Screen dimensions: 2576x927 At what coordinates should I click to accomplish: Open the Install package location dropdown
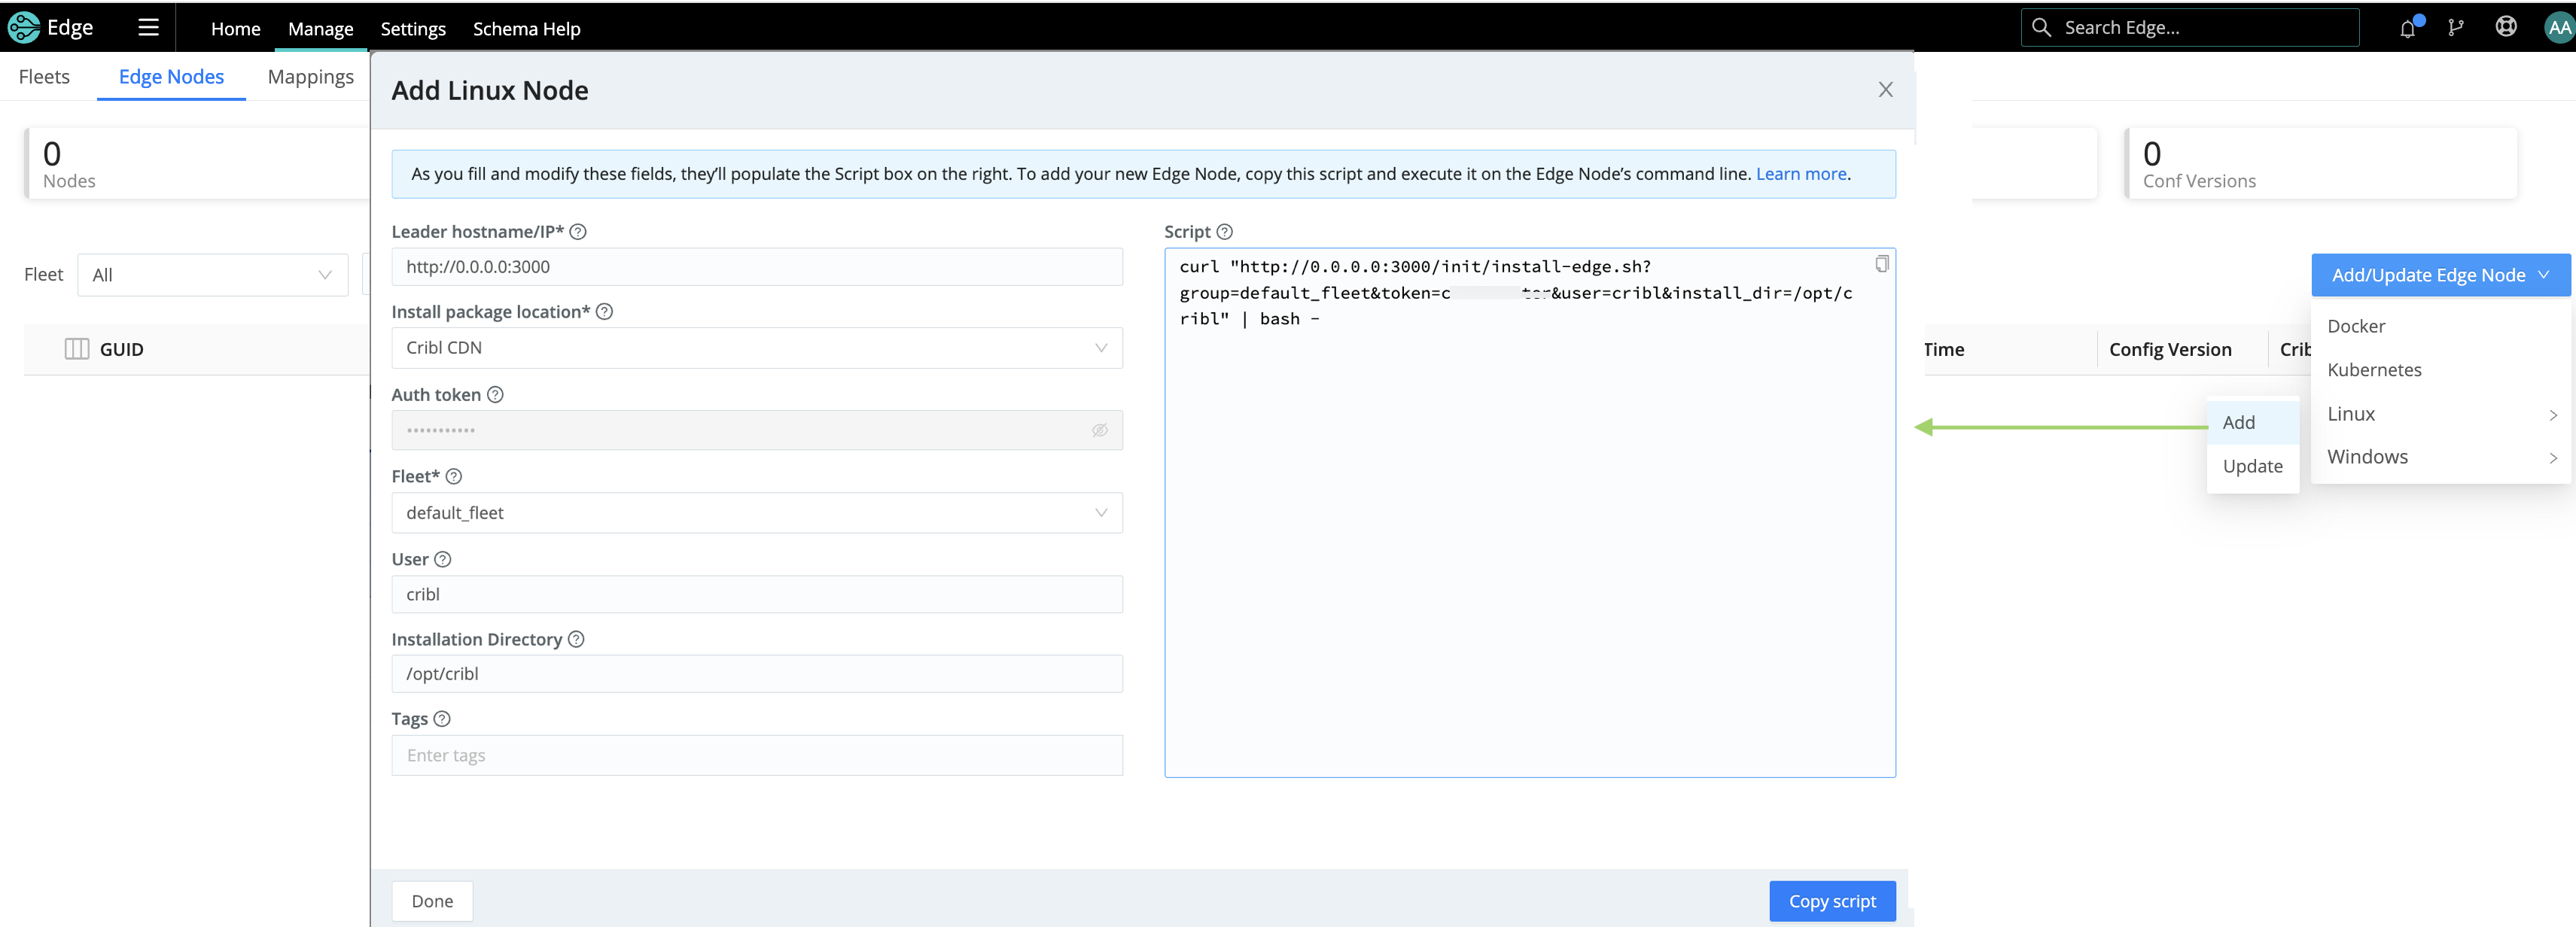1101,347
